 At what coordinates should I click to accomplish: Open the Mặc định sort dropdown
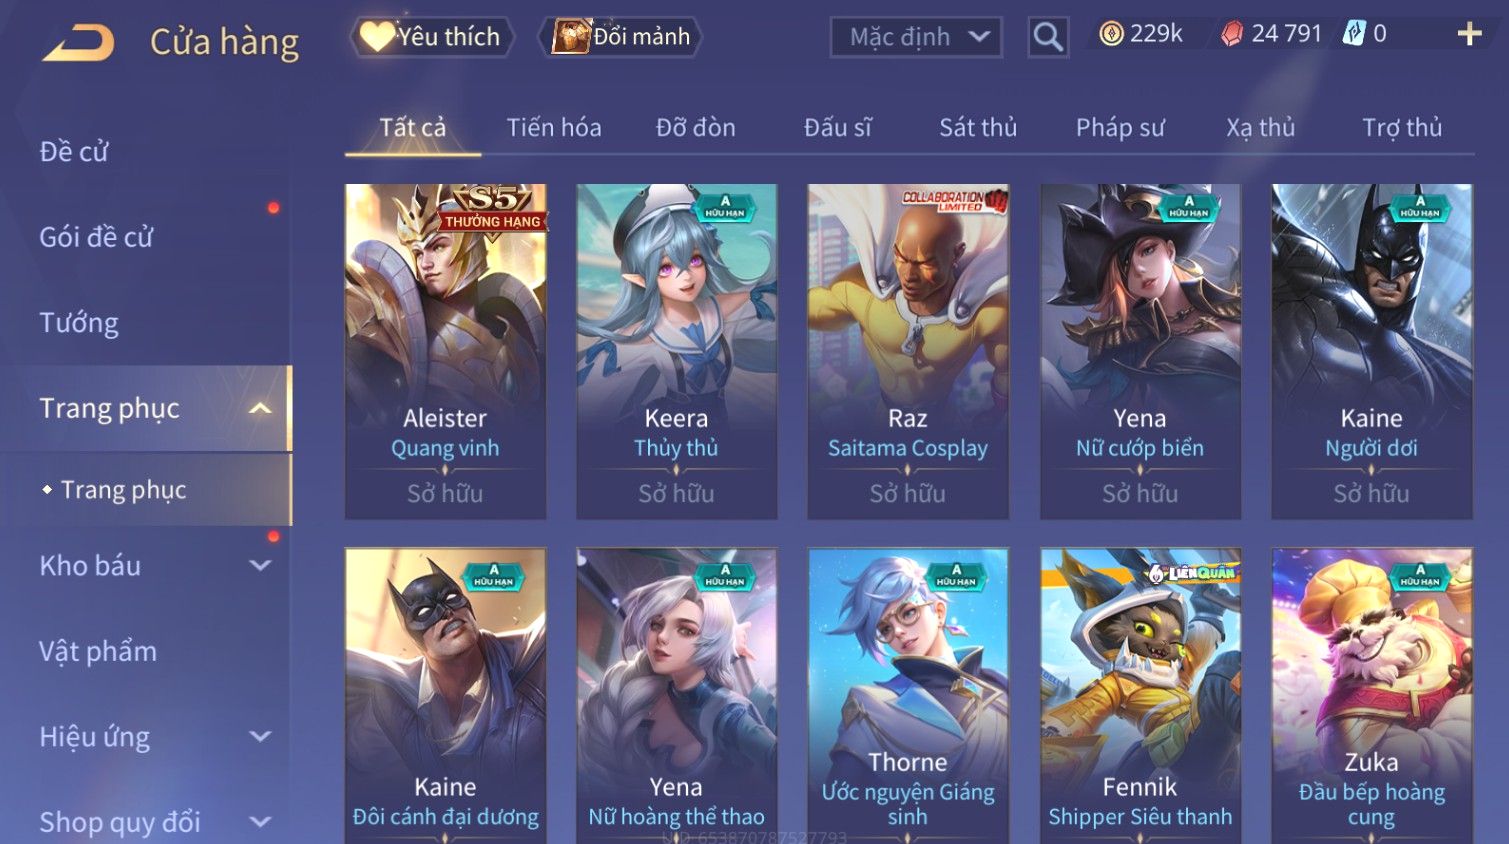(x=916, y=38)
